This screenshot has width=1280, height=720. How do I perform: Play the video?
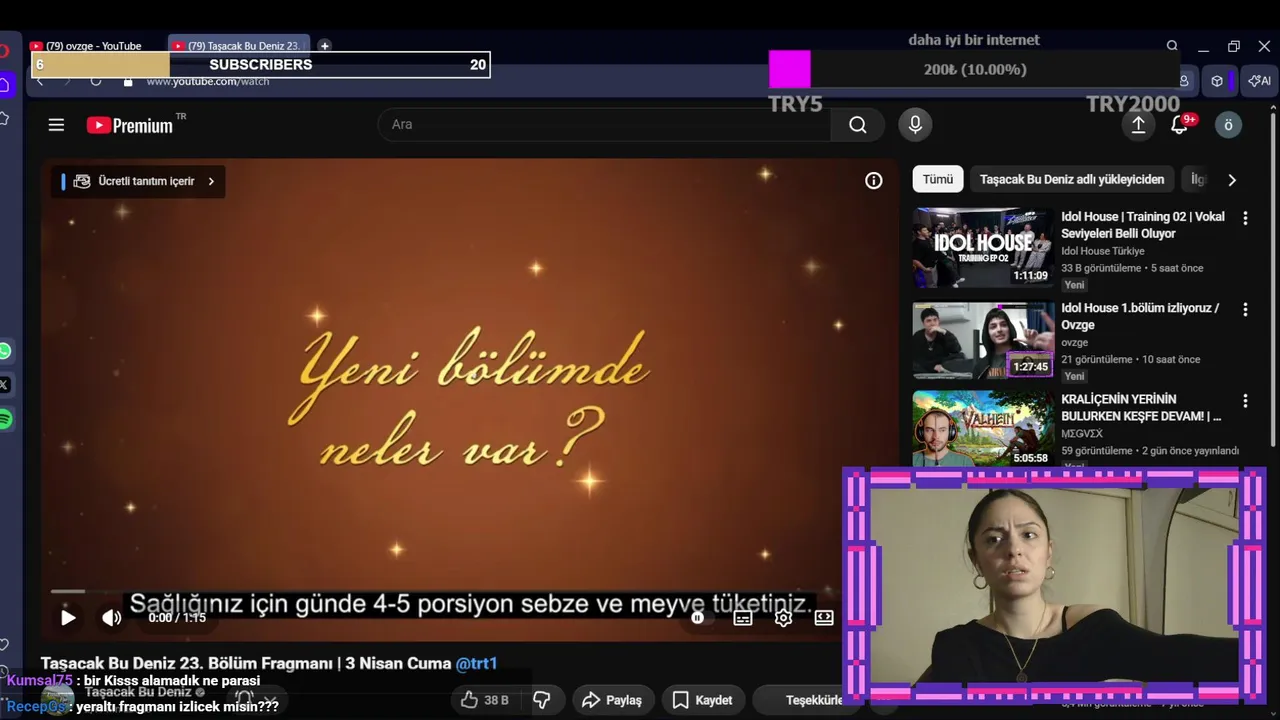[x=68, y=617]
